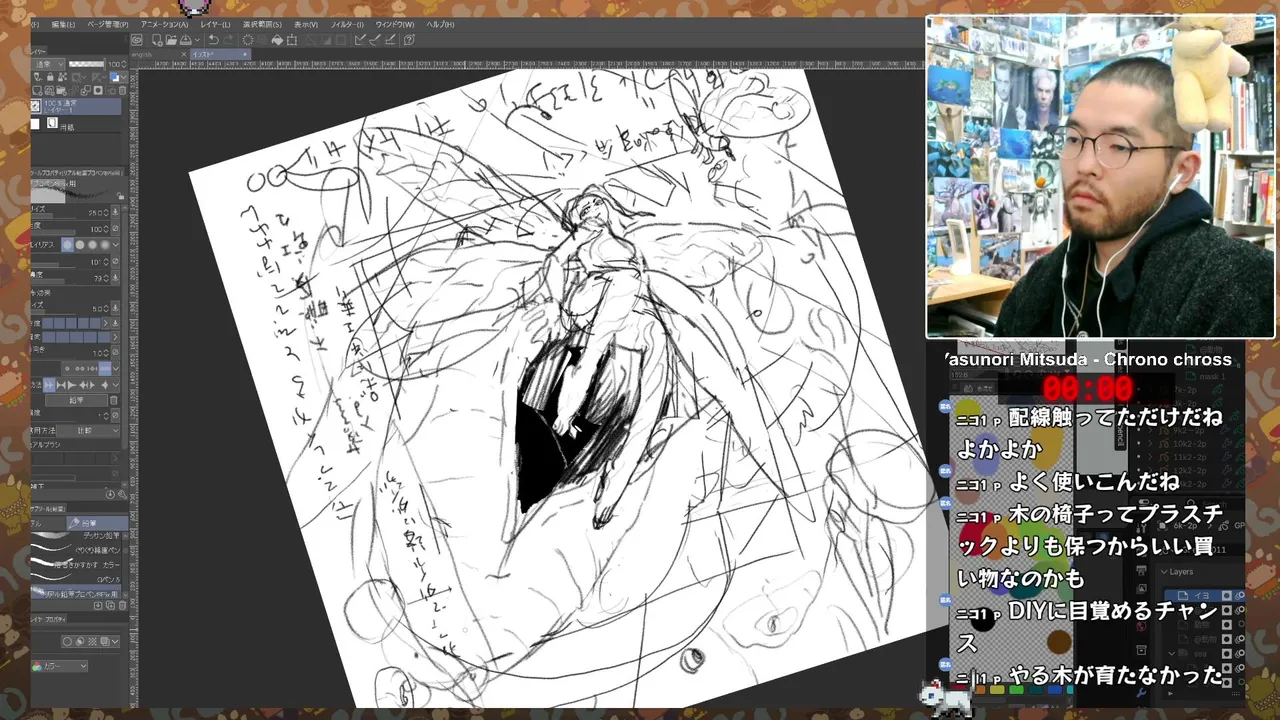Open the layer blending mode 通常 dropdown
The image size is (1280, 720).
(48, 64)
